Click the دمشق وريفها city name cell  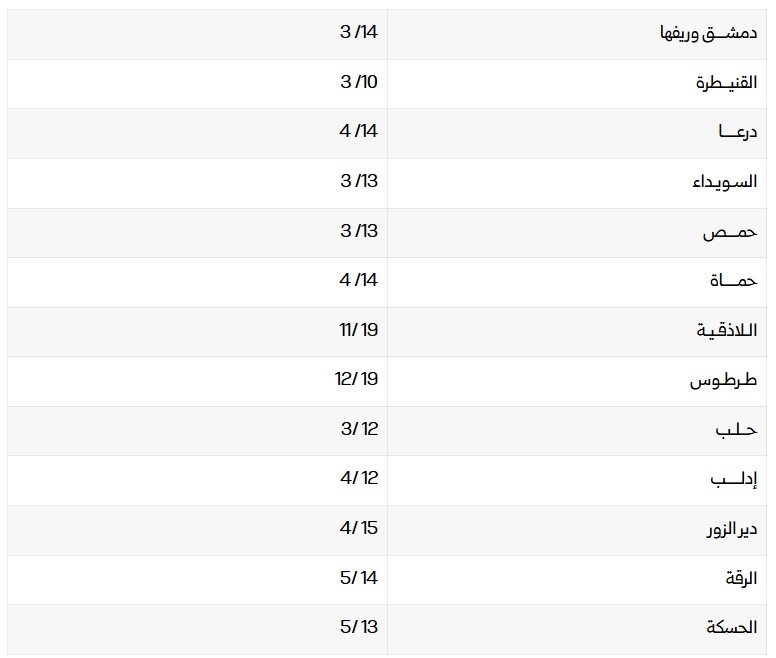tap(709, 33)
